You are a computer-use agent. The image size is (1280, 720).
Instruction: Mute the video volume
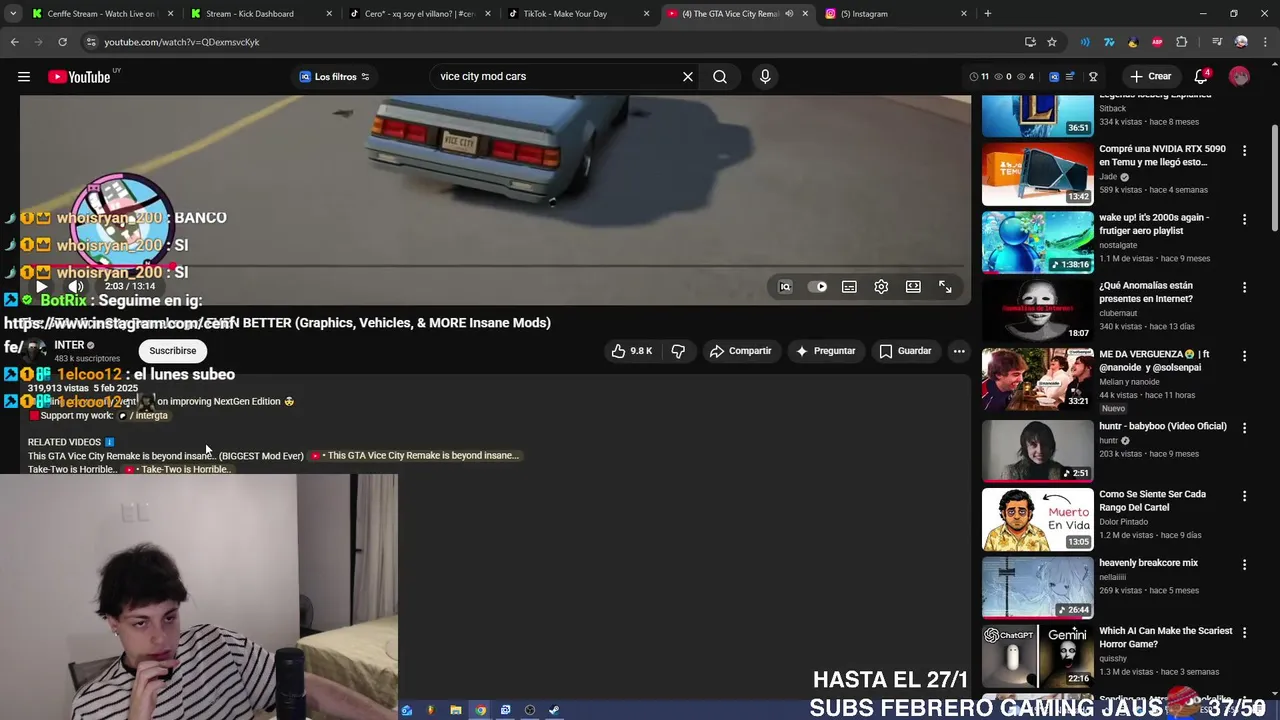[76, 287]
